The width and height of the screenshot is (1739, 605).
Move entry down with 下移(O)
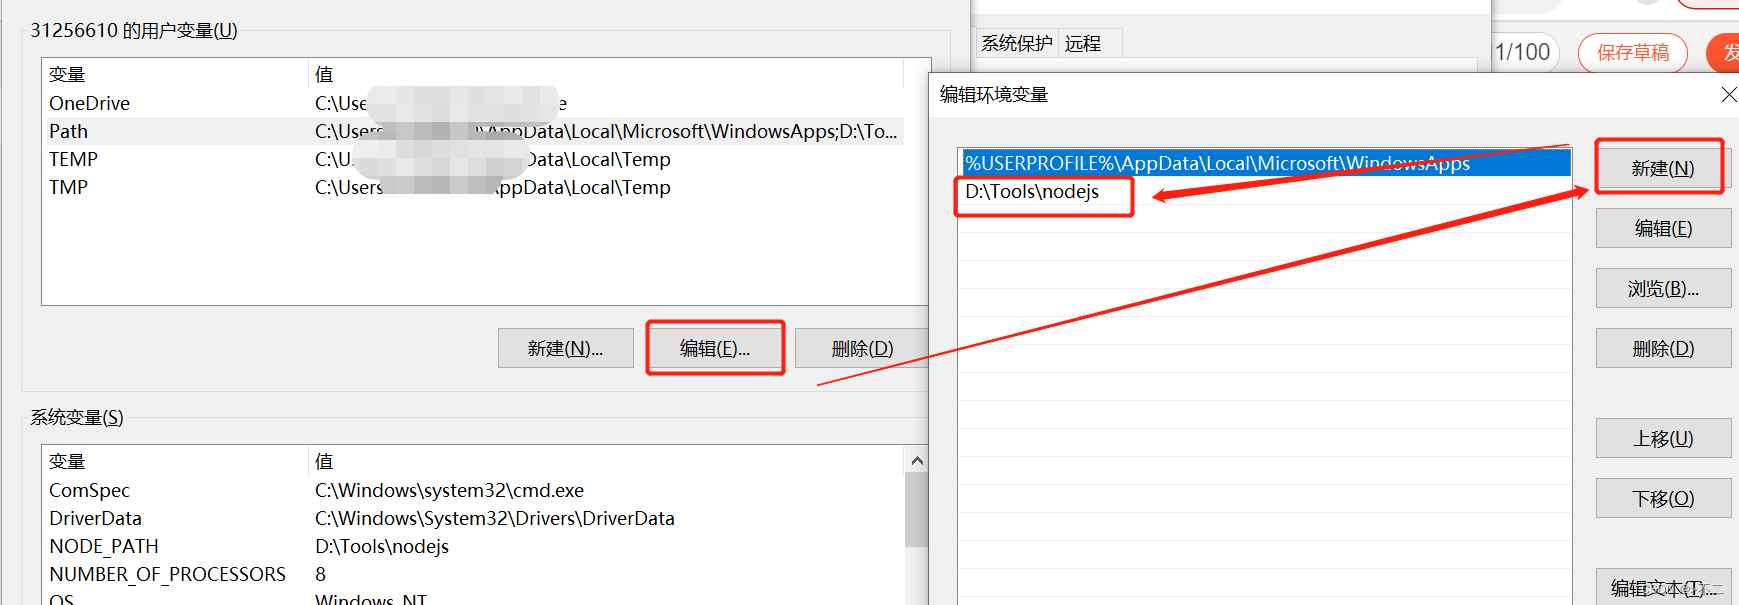pos(1663,498)
